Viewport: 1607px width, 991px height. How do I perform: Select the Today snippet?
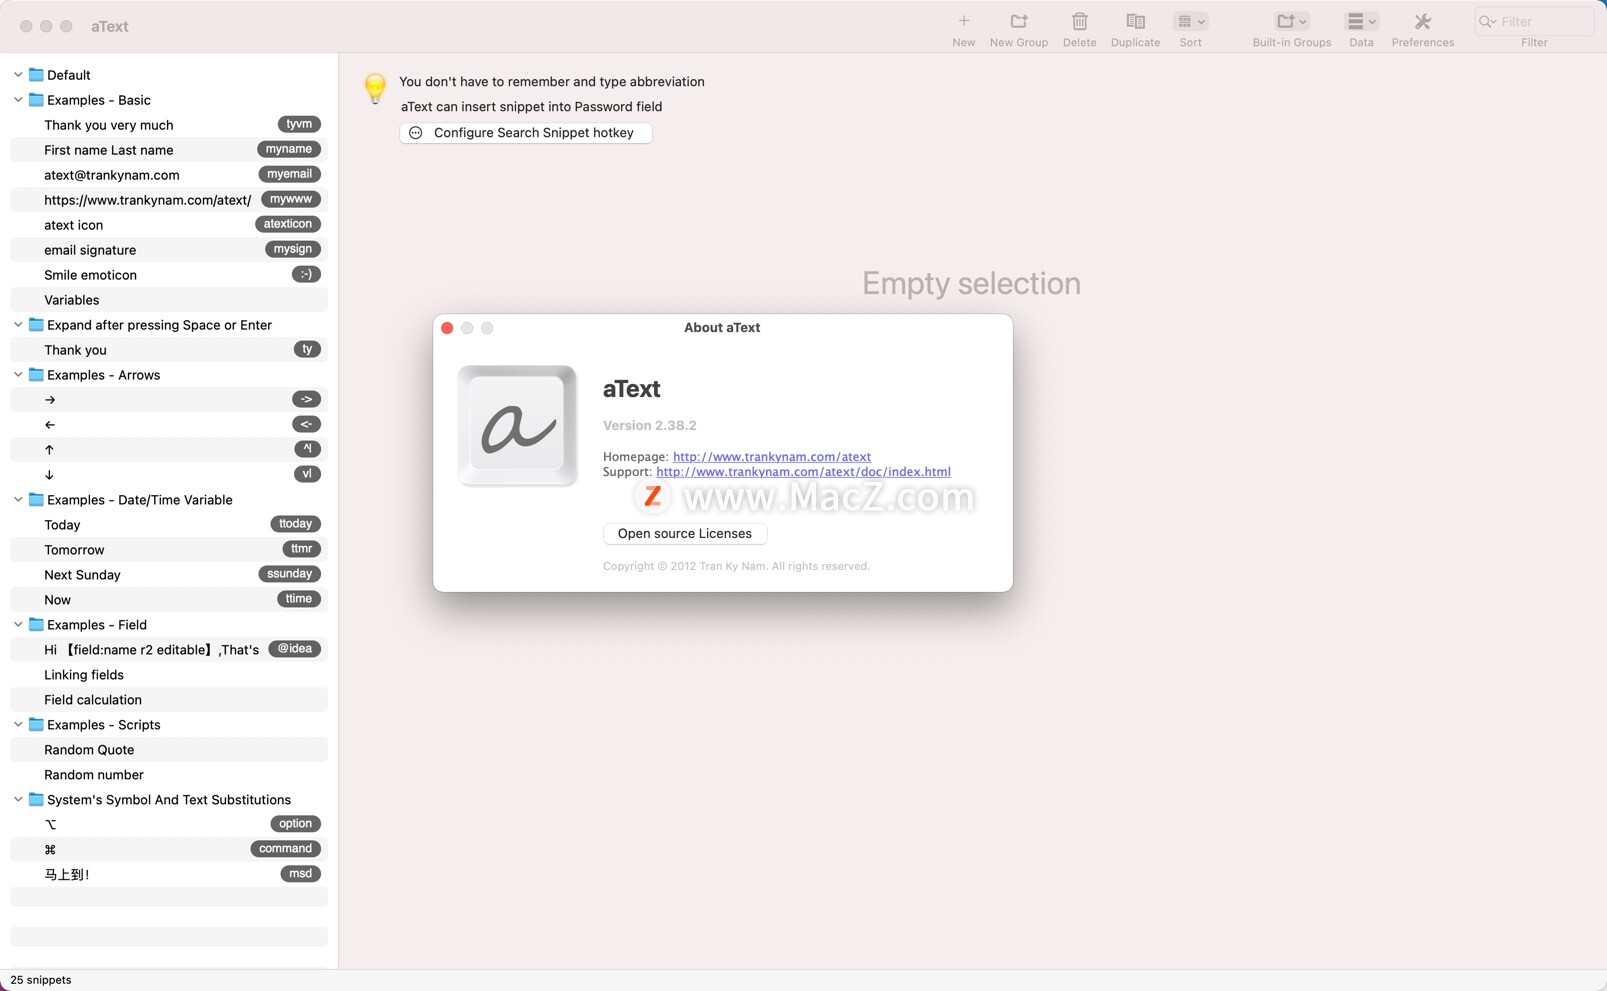(x=169, y=525)
